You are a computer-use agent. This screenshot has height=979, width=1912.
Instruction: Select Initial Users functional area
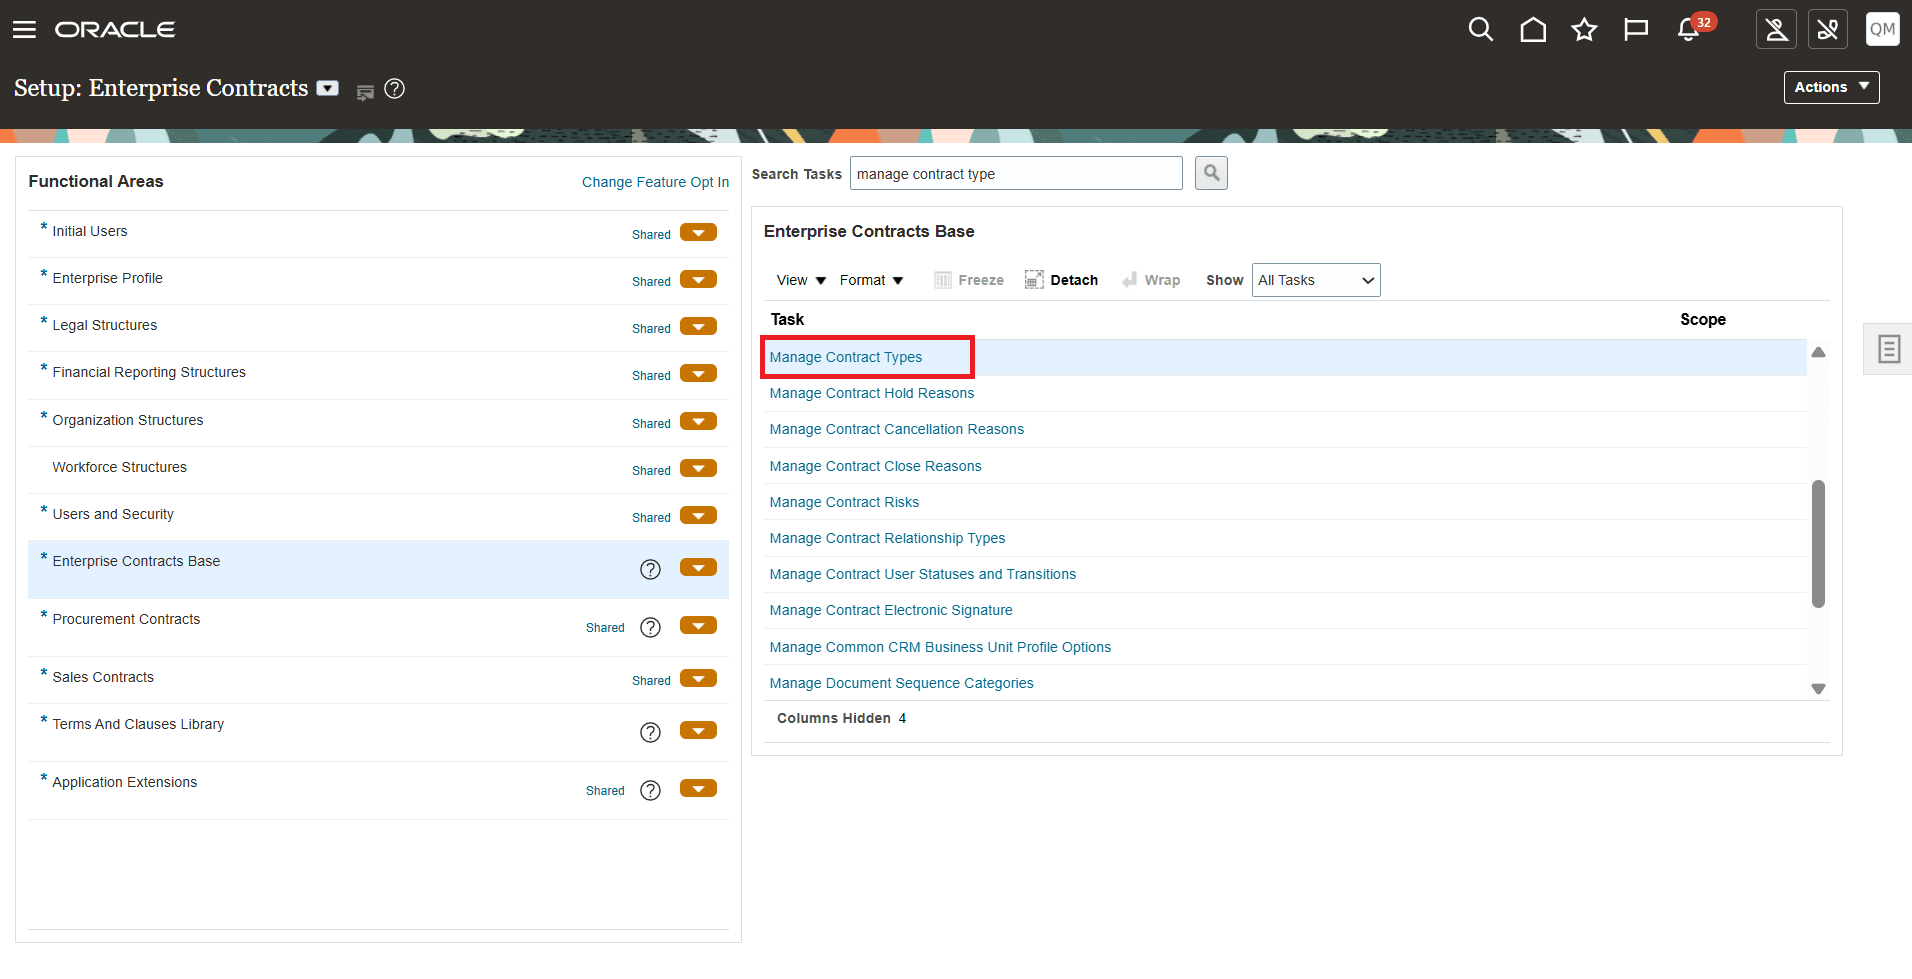tap(90, 231)
